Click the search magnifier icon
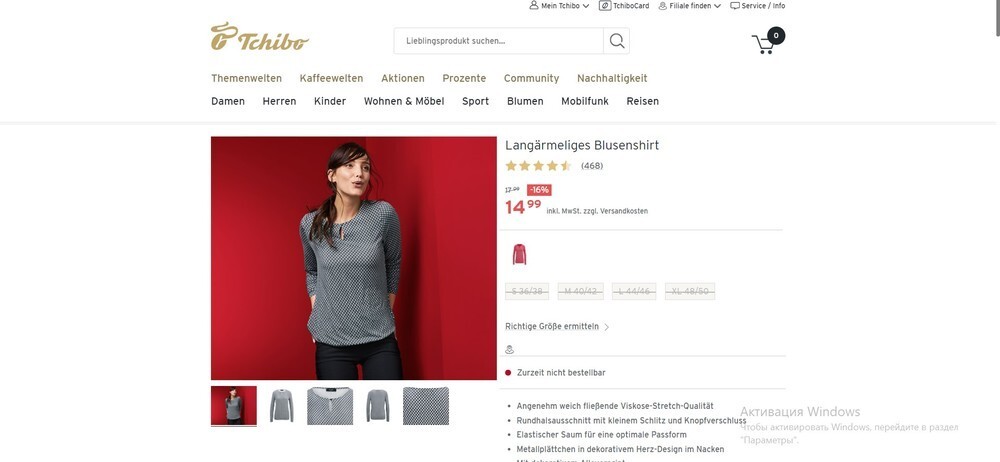The width and height of the screenshot is (1000, 462). 617,41
